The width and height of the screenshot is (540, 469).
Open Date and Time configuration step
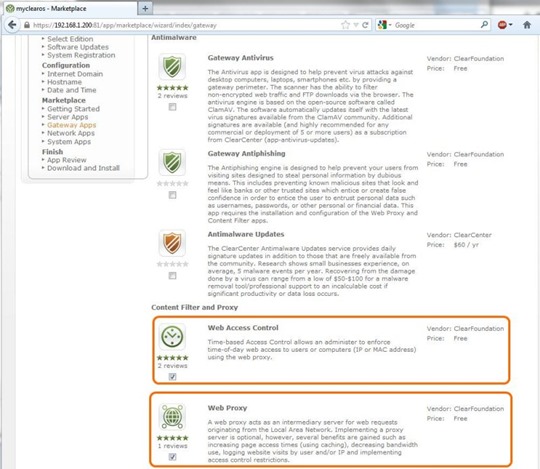click(72, 90)
